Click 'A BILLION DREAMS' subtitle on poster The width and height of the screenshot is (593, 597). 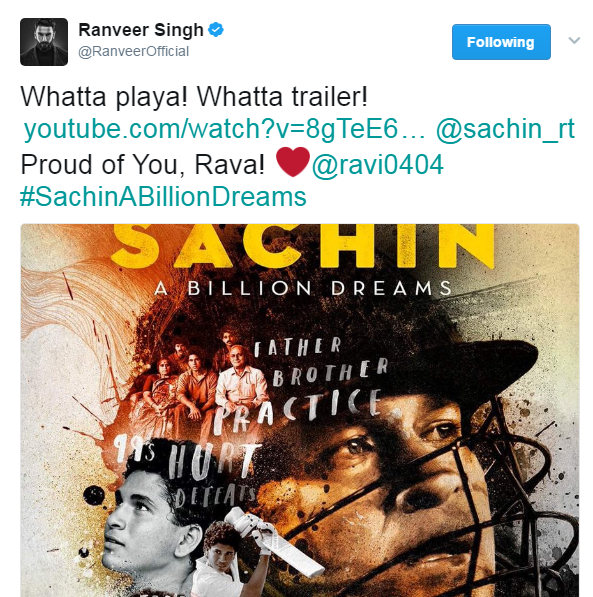point(303,288)
